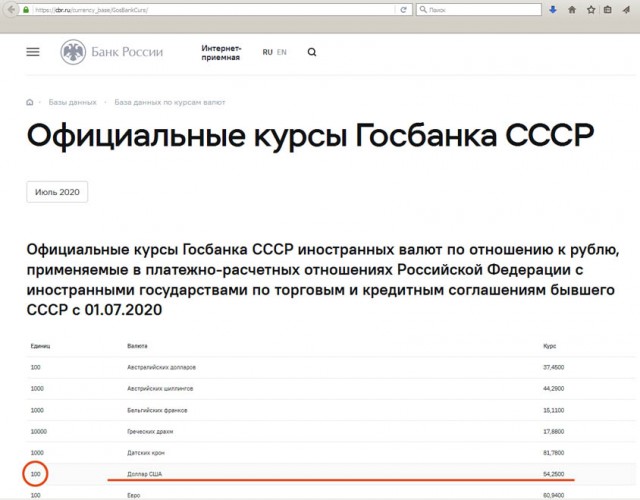Click rate value 60,9400
This screenshot has height=500, width=640.
coord(553,495)
